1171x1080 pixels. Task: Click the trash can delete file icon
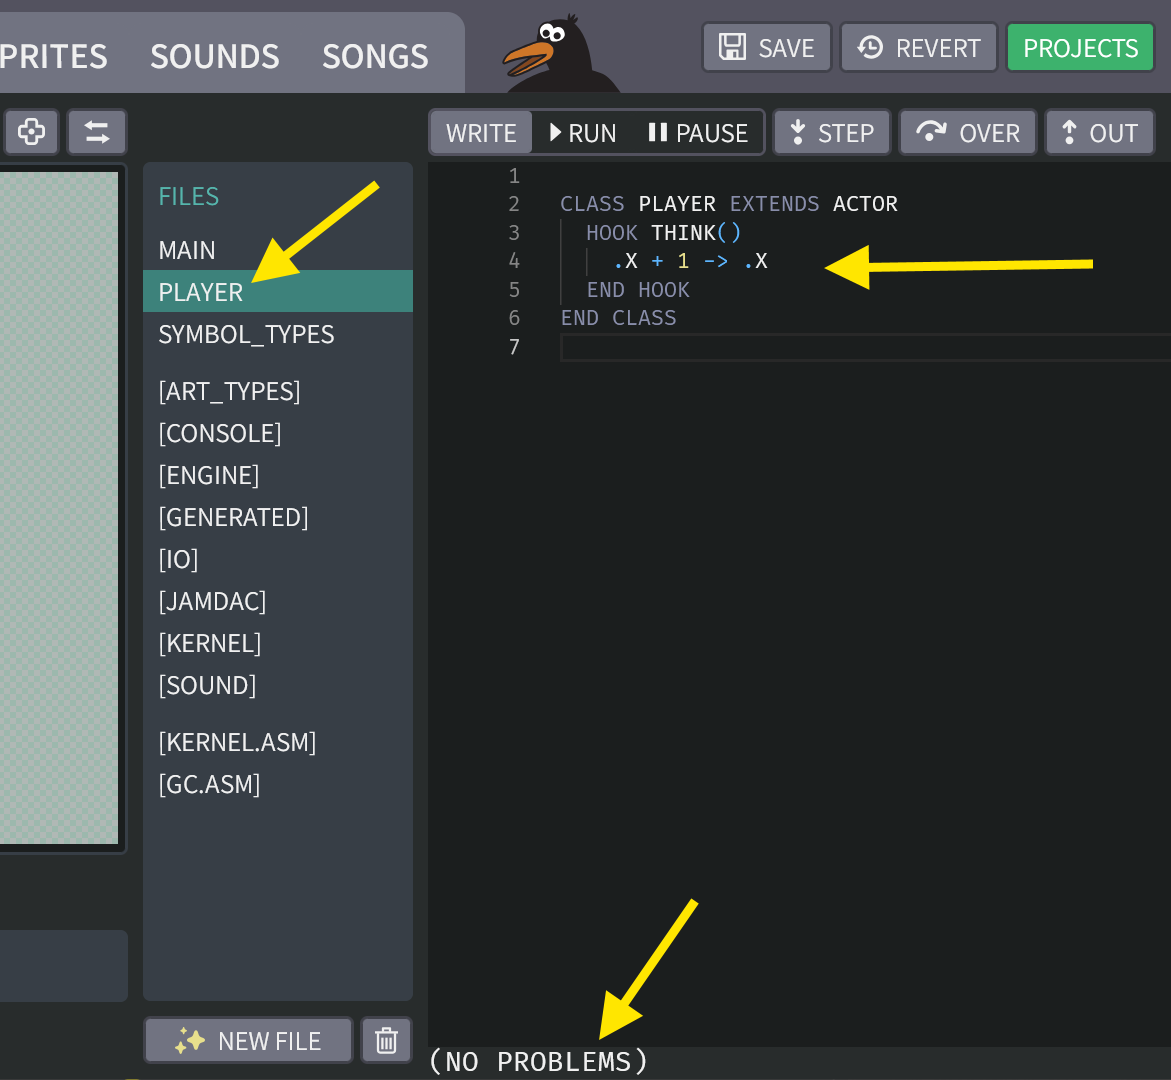(386, 1041)
